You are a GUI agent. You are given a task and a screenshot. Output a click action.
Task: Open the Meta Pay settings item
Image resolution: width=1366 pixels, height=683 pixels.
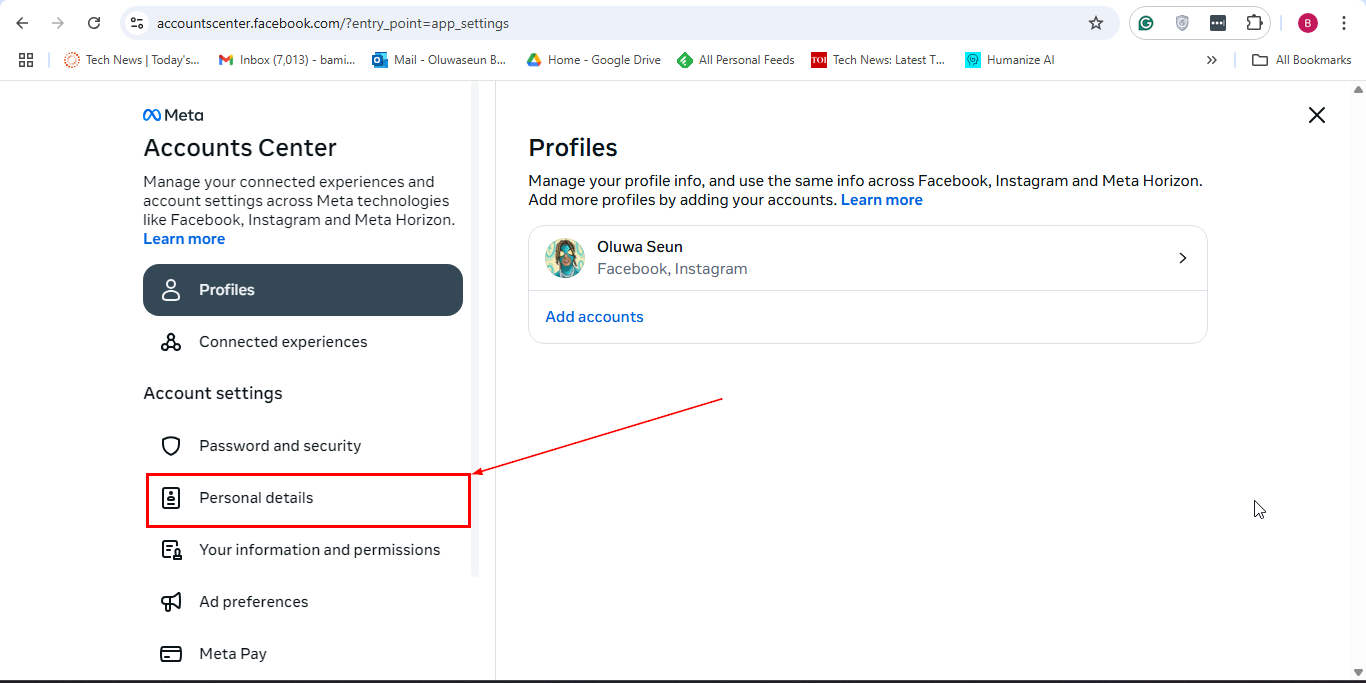[x=233, y=654]
